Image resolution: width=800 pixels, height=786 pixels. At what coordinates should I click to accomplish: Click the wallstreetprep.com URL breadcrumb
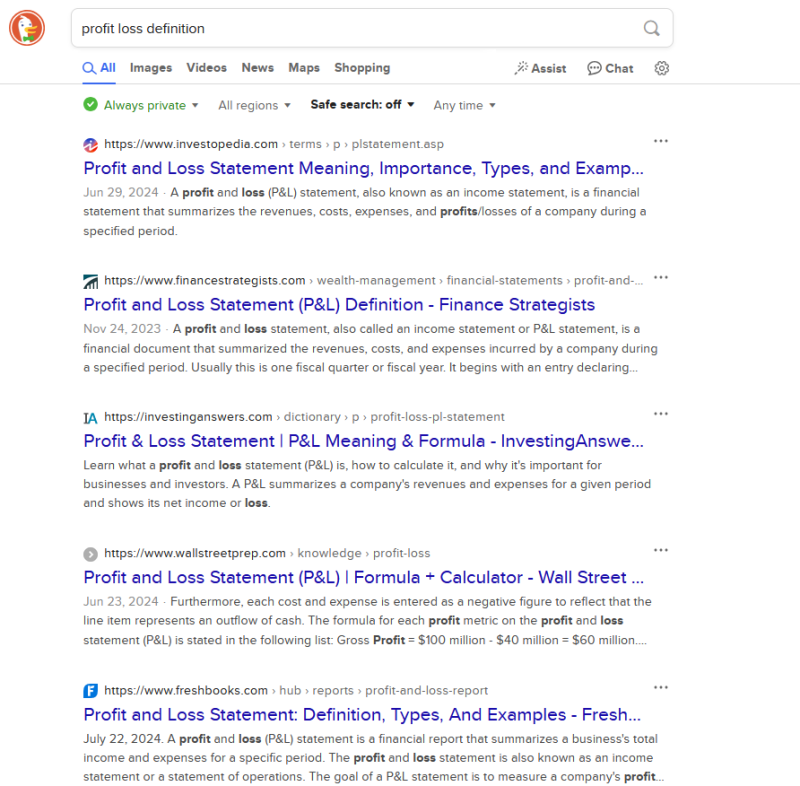pyautogui.click(x=267, y=553)
